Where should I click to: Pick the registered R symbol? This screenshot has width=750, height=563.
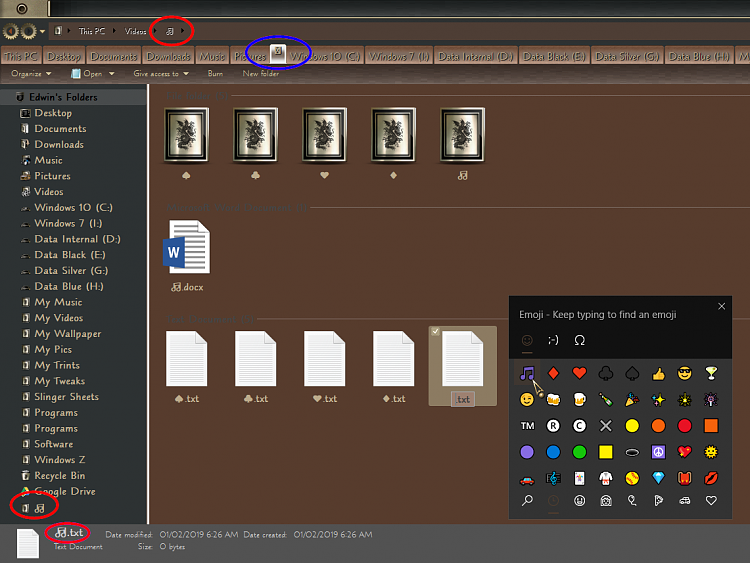pos(553,426)
